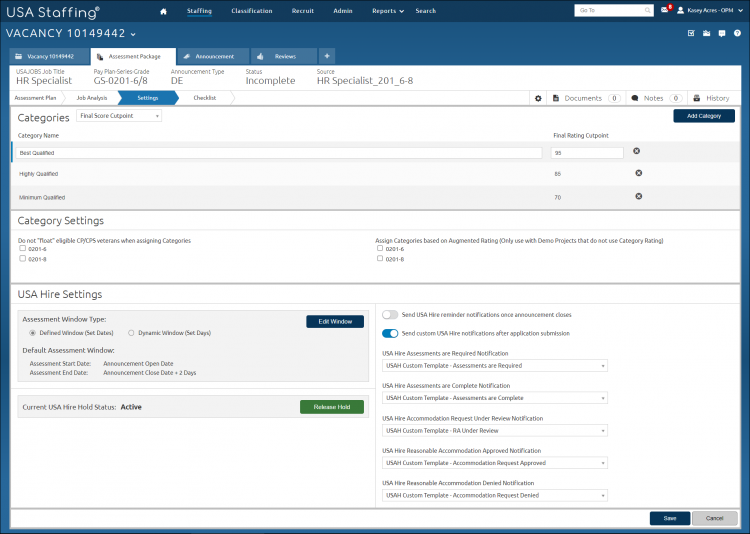Screen dimensions: 750x534
Task: Open the checklist icon in vacancy header
Action: pos(691,33)
